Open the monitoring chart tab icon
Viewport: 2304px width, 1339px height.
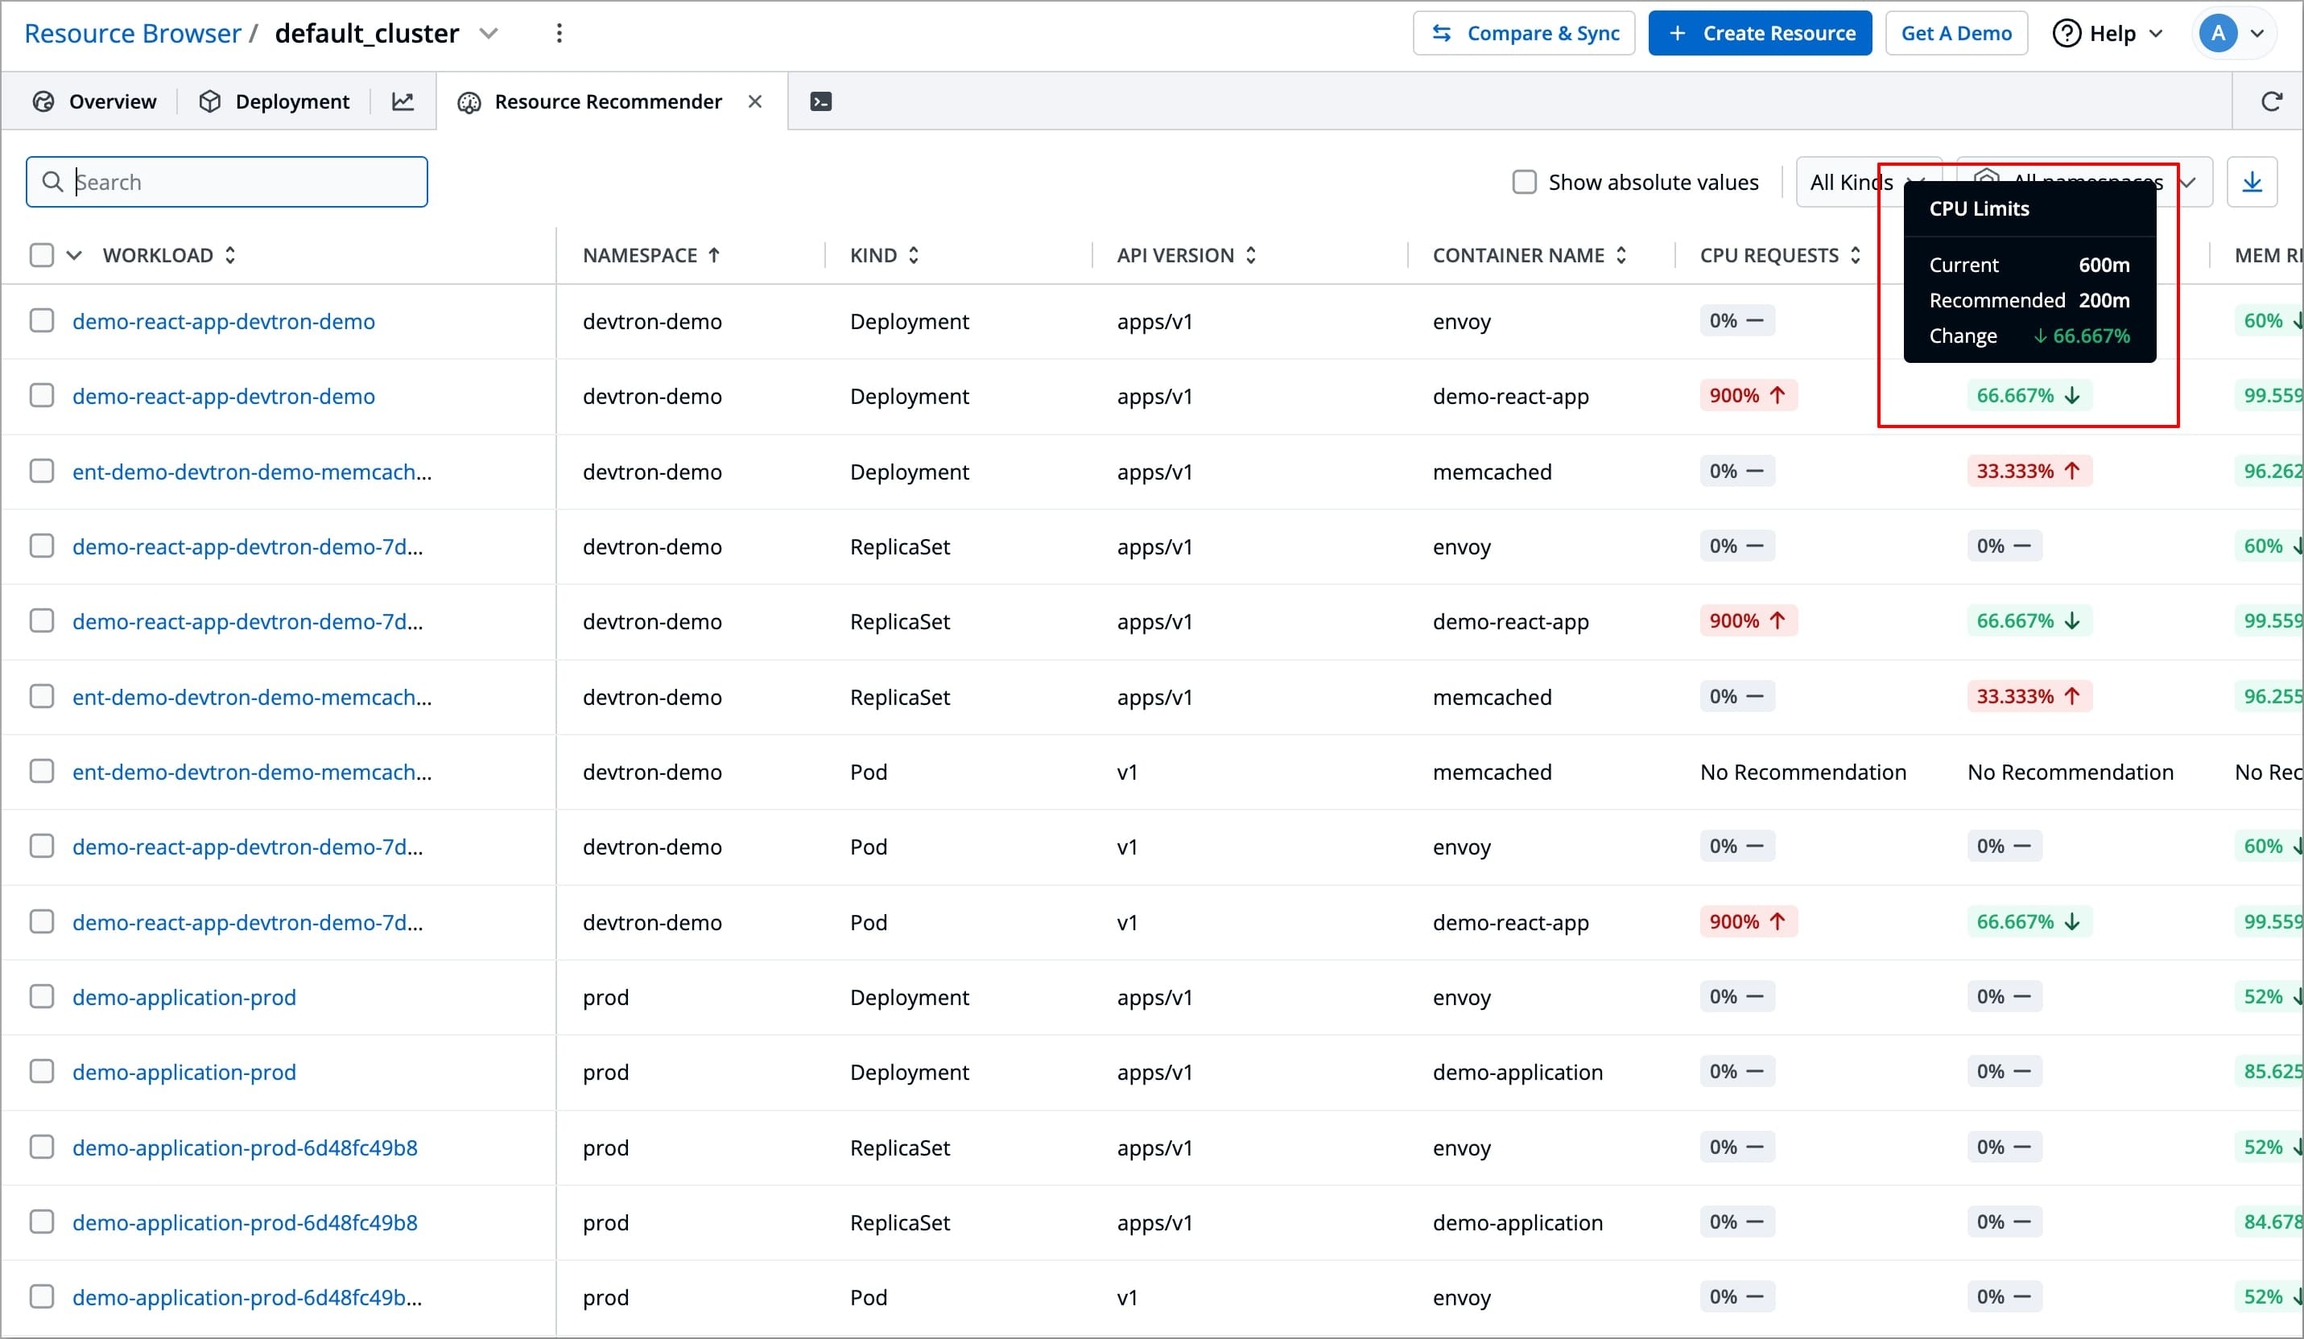tap(403, 101)
